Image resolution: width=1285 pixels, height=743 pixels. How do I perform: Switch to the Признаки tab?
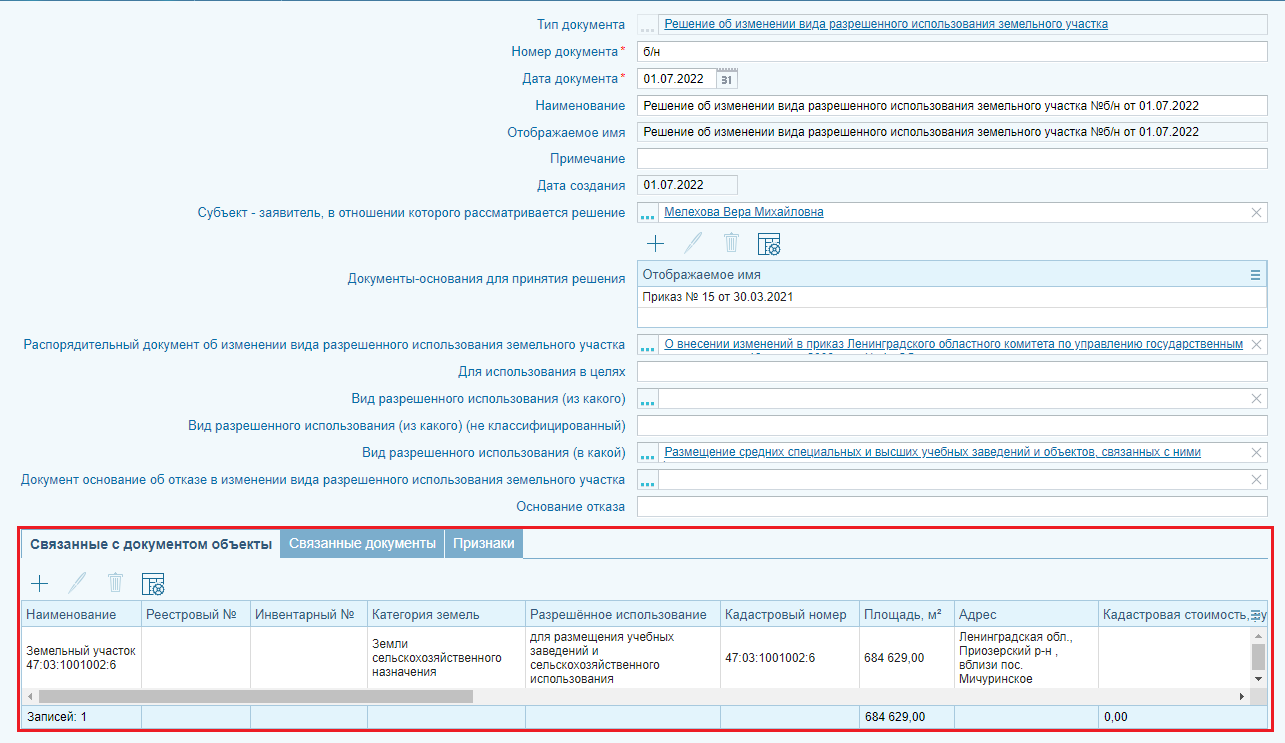tap(483, 543)
